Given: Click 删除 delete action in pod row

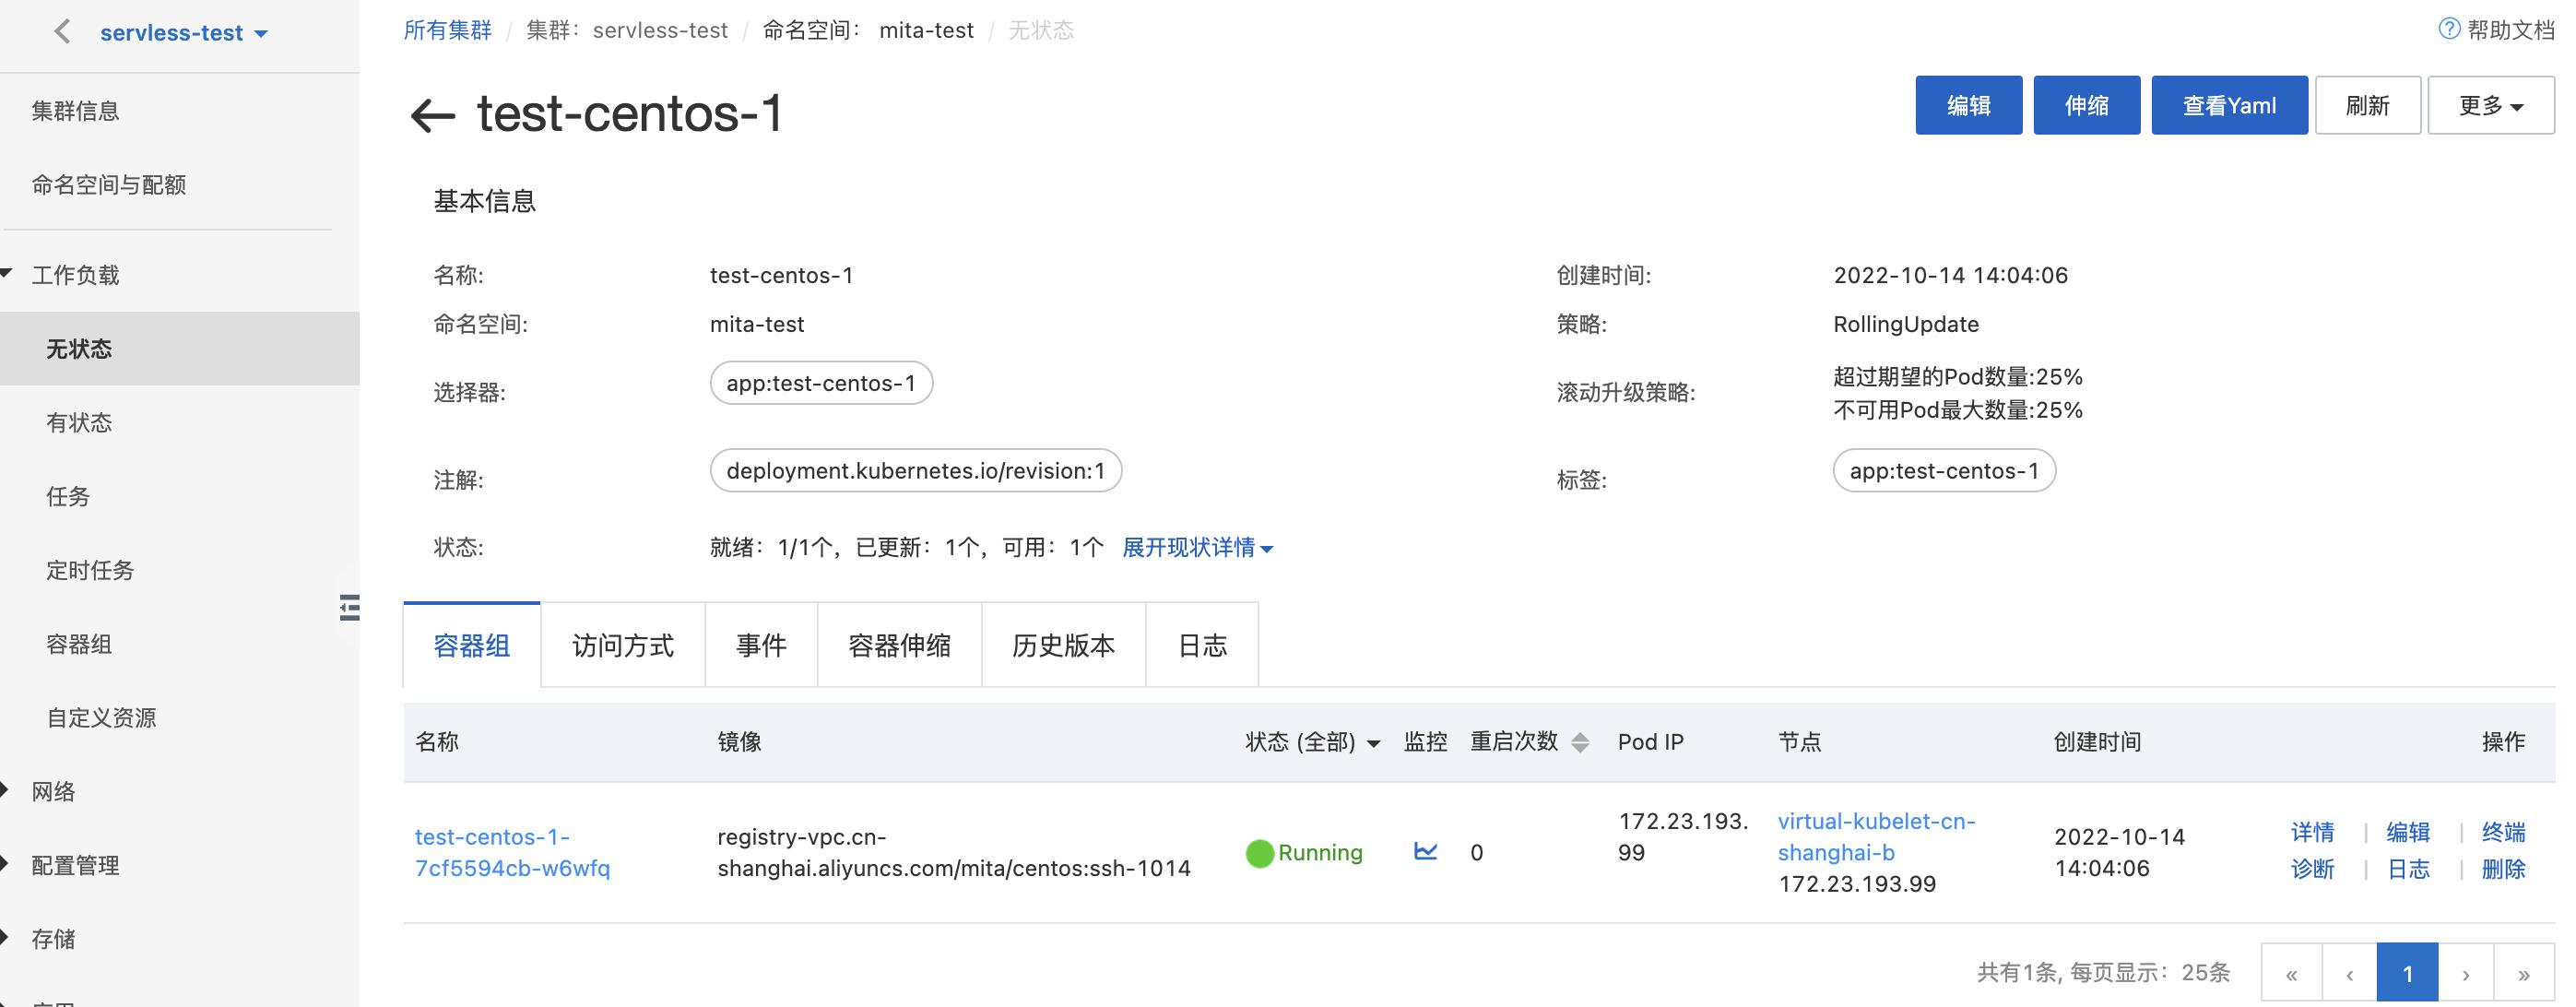Looking at the screenshot, I should click(2503, 869).
